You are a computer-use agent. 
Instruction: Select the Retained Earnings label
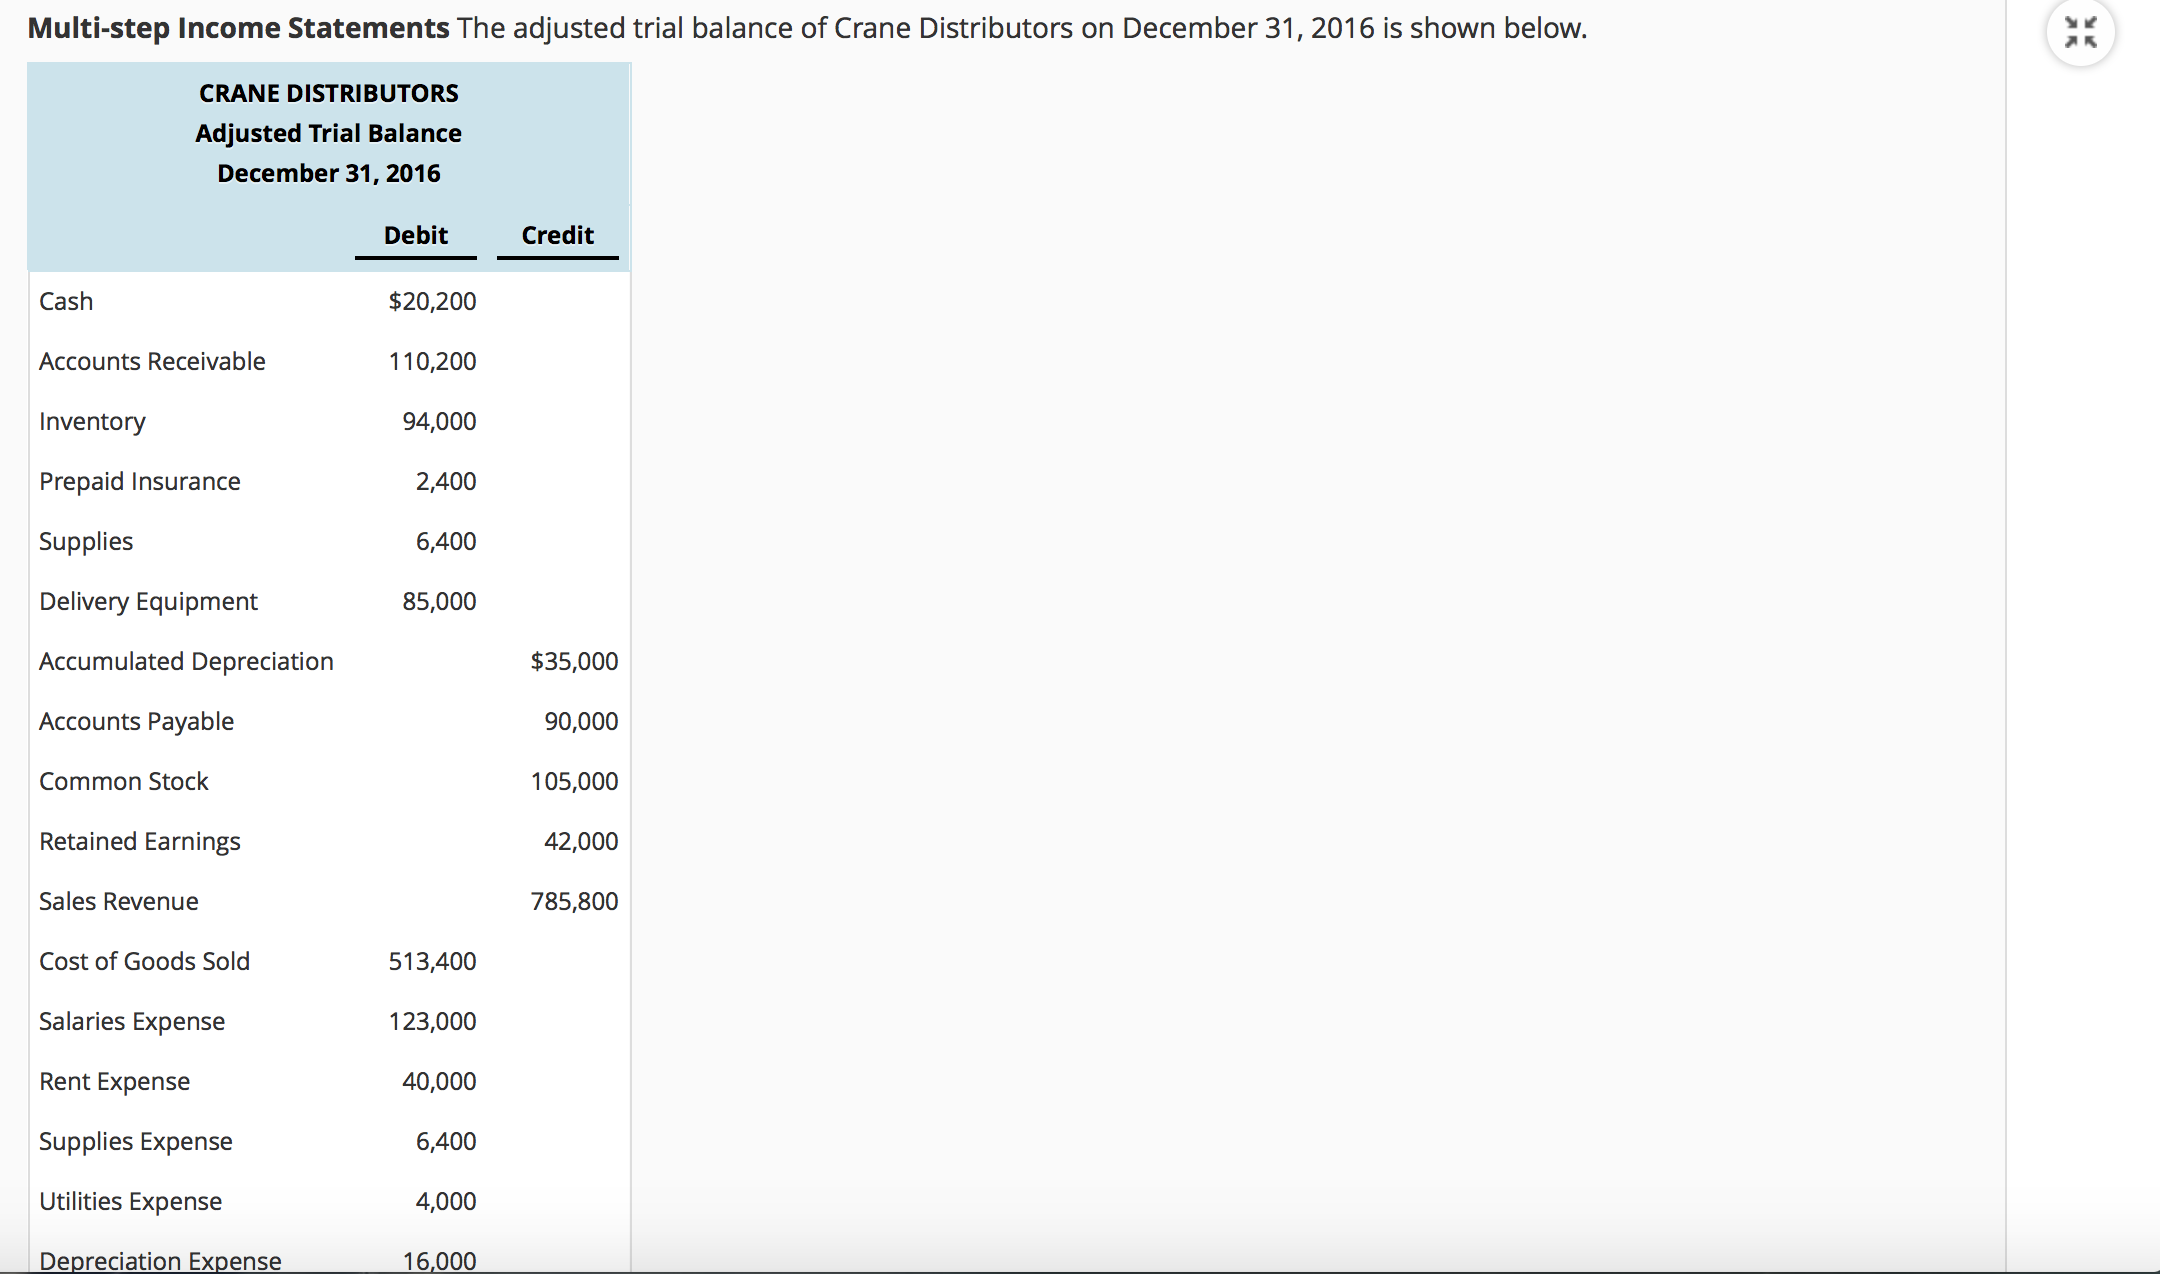point(139,841)
